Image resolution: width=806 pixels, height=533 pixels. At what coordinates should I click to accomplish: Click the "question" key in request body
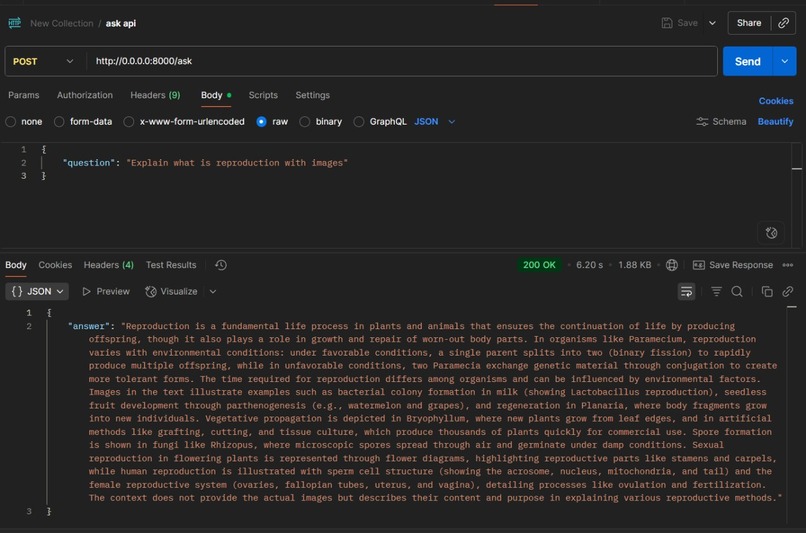[x=88, y=163]
